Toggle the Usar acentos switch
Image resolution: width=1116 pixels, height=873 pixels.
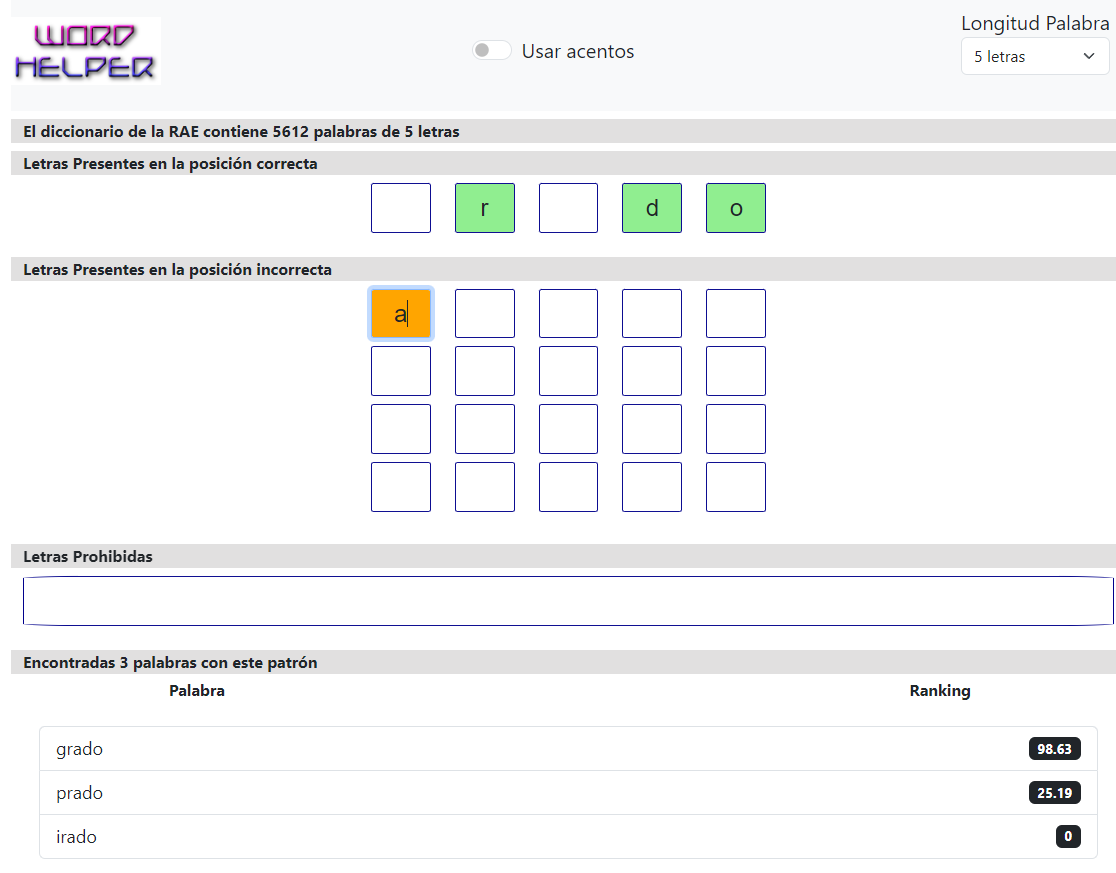tap(492, 51)
